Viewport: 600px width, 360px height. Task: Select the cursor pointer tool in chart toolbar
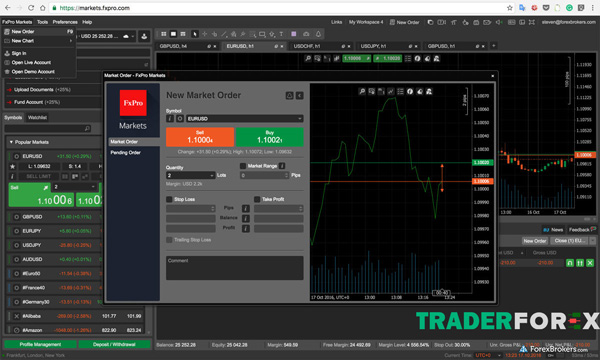point(194,34)
